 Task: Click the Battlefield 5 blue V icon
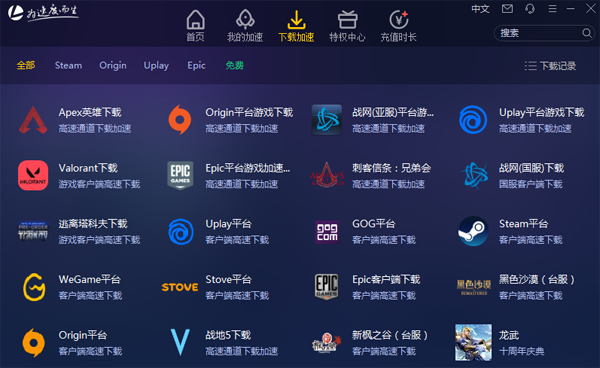click(180, 342)
